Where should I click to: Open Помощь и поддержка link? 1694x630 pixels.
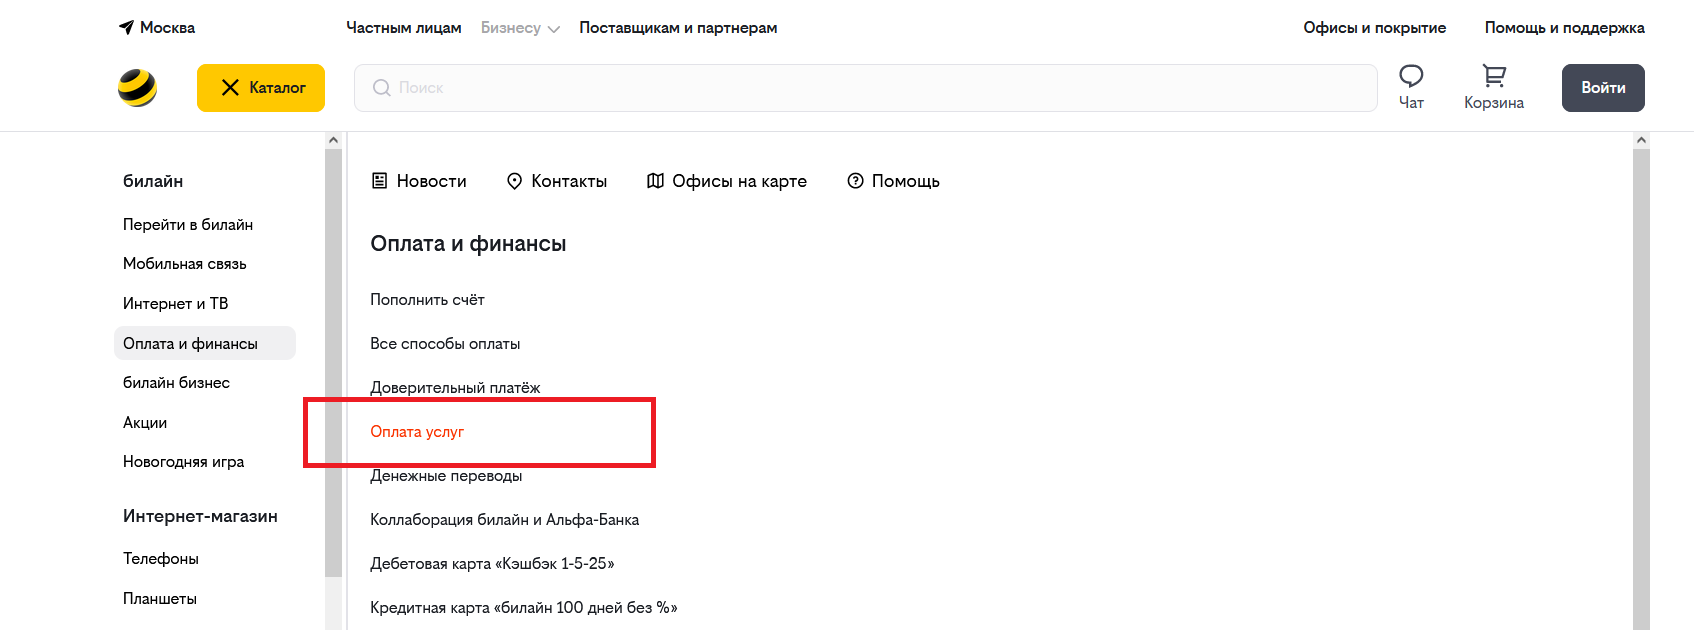click(x=1565, y=28)
